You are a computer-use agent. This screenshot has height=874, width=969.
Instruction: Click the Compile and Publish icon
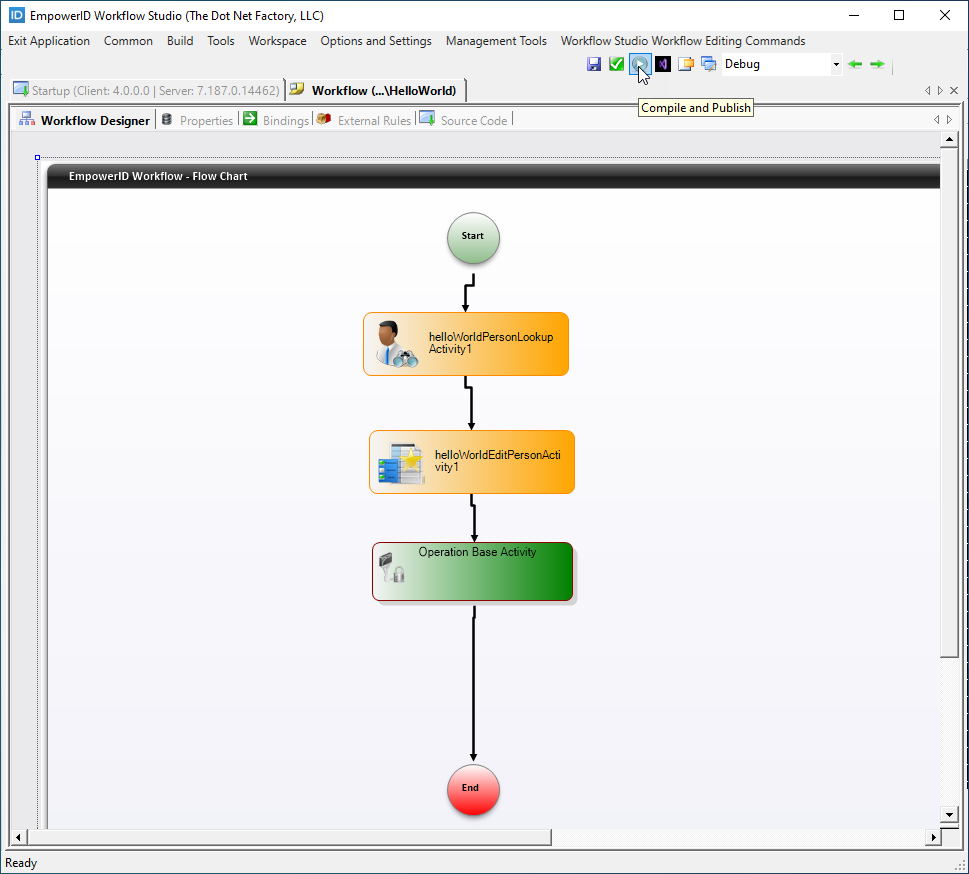(639, 63)
